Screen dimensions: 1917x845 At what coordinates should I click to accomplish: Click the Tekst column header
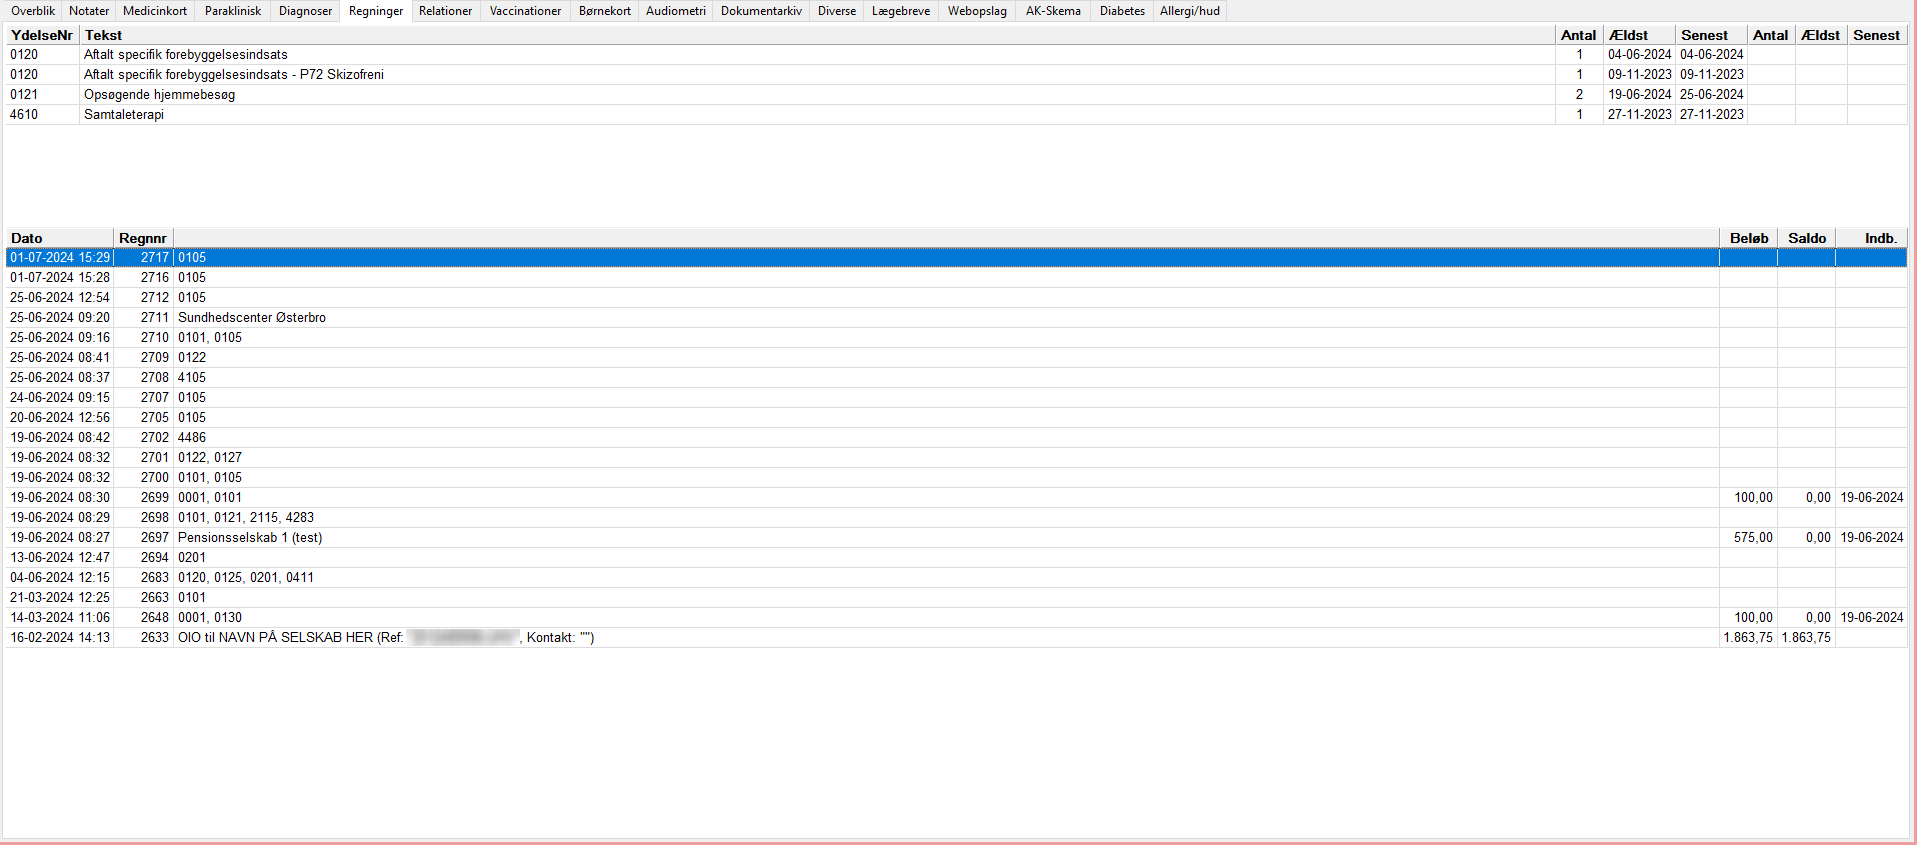tap(817, 35)
